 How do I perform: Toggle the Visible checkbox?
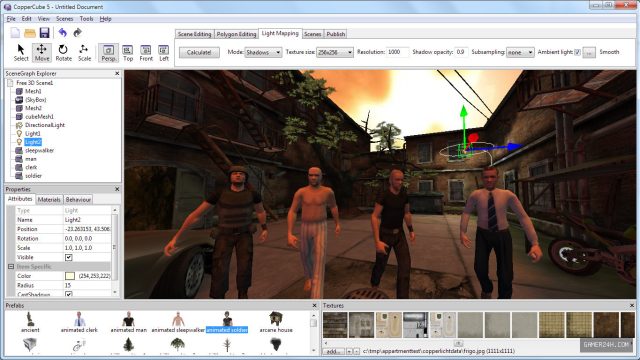pyautogui.click(x=69, y=258)
